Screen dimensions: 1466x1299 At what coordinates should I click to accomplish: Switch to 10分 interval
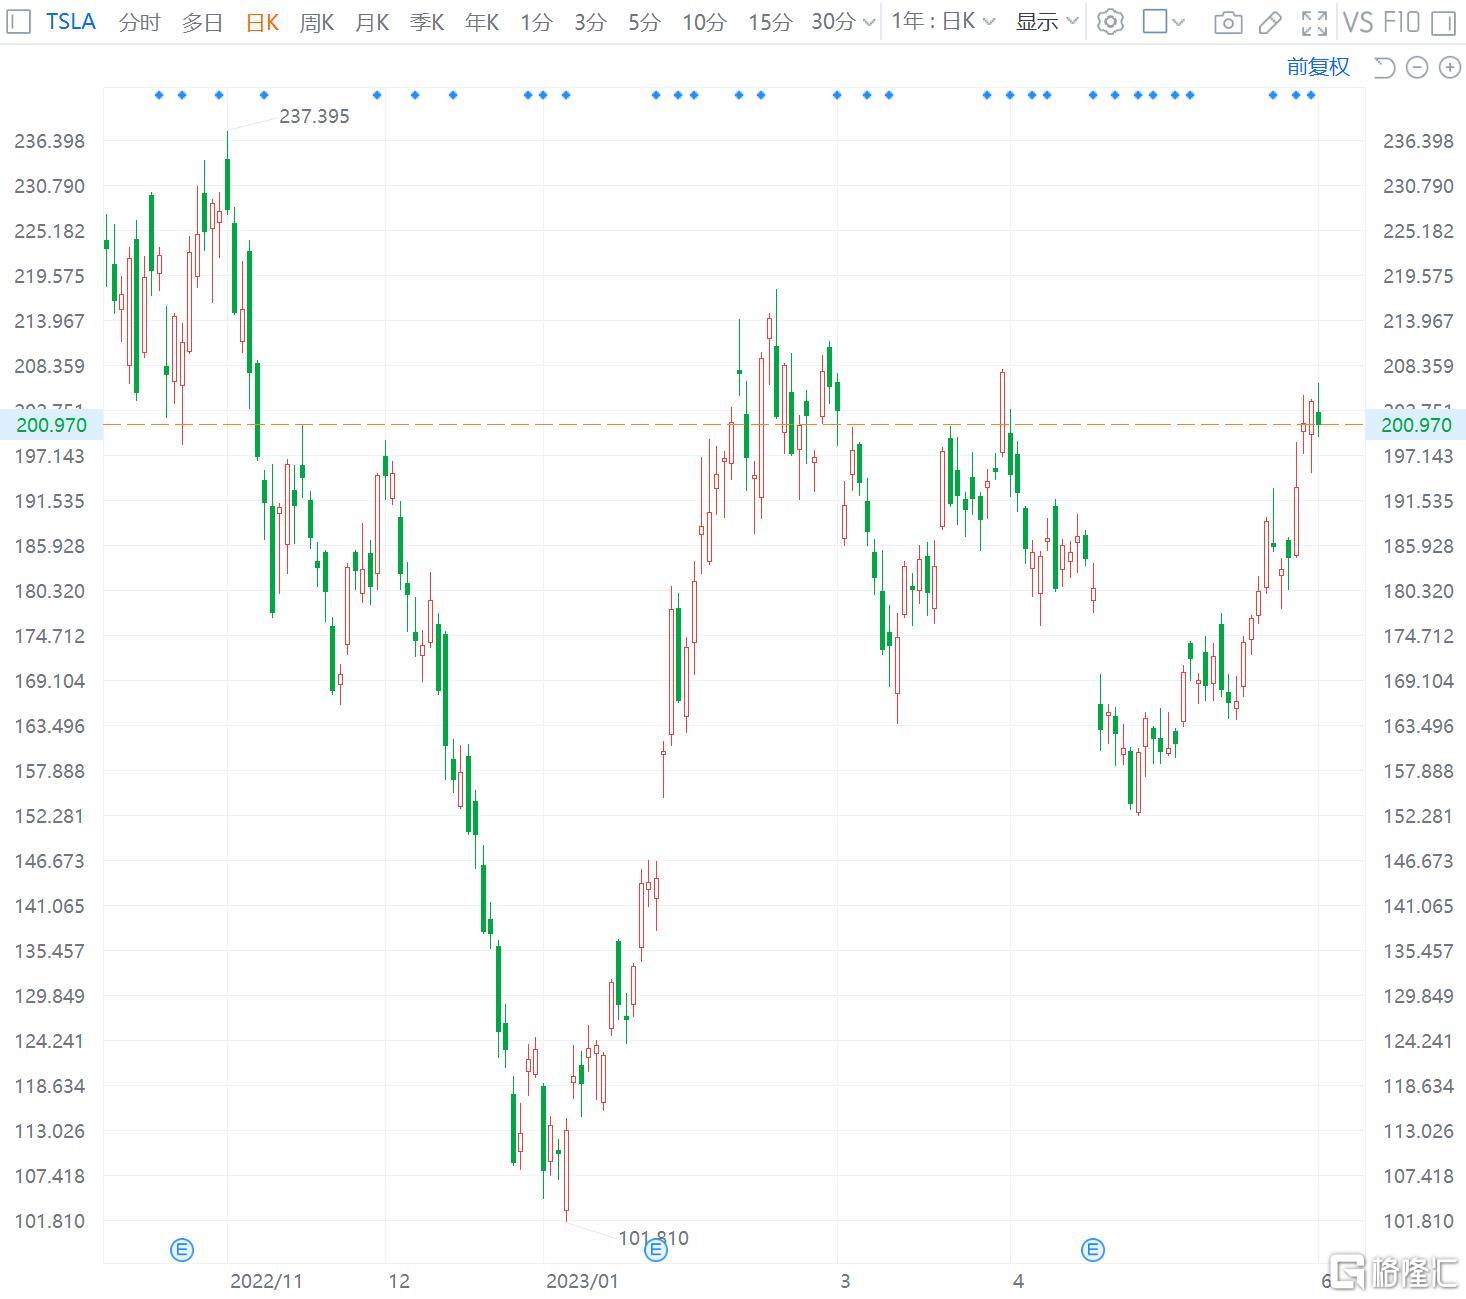pyautogui.click(x=704, y=21)
